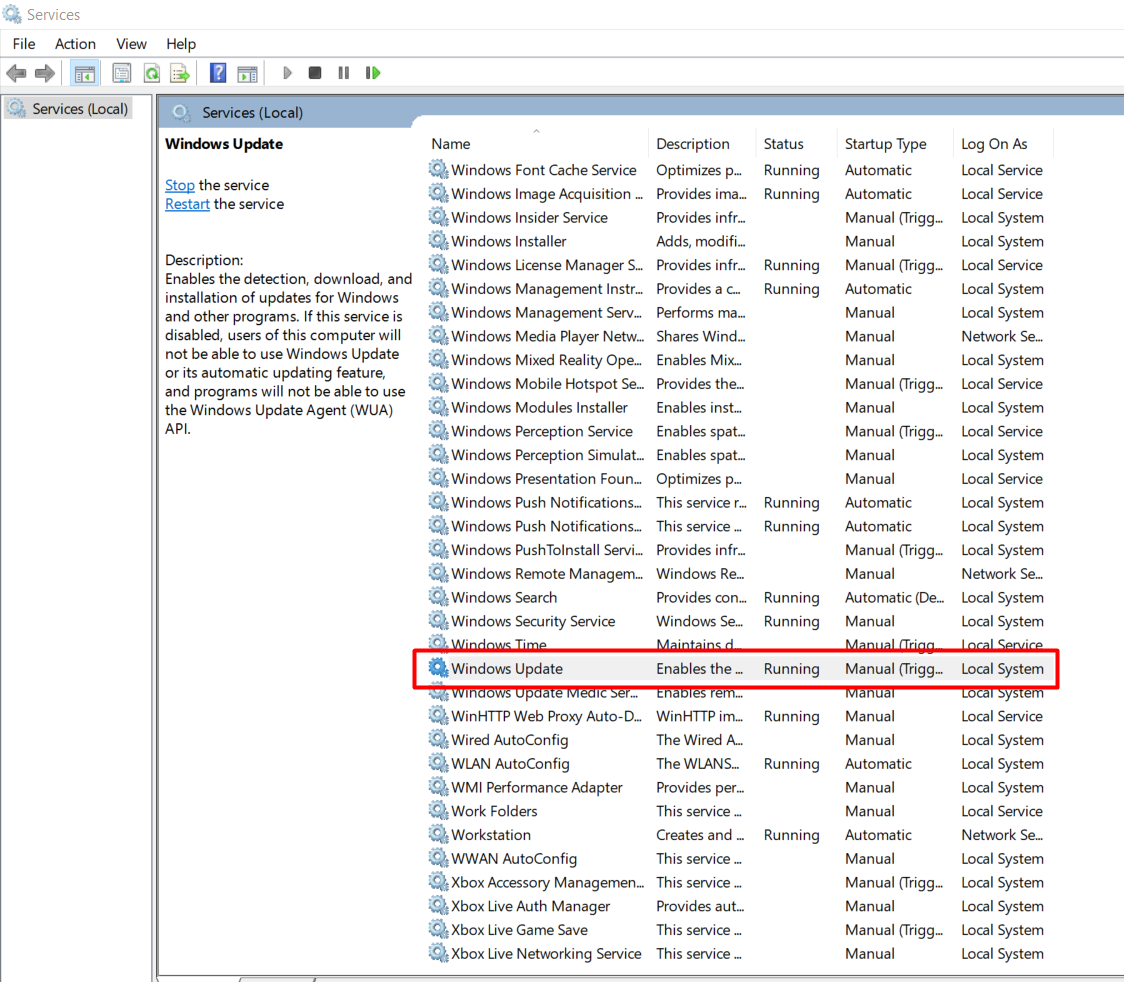This screenshot has width=1124, height=982.
Task: Select the Windows License Manager service name
Action: pyautogui.click(x=547, y=265)
